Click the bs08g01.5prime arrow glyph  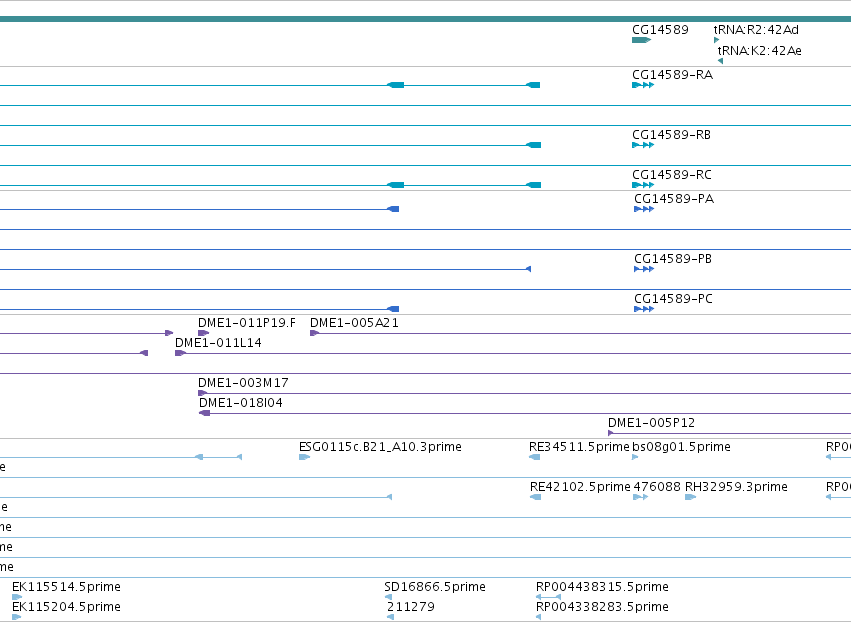(635, 457)
